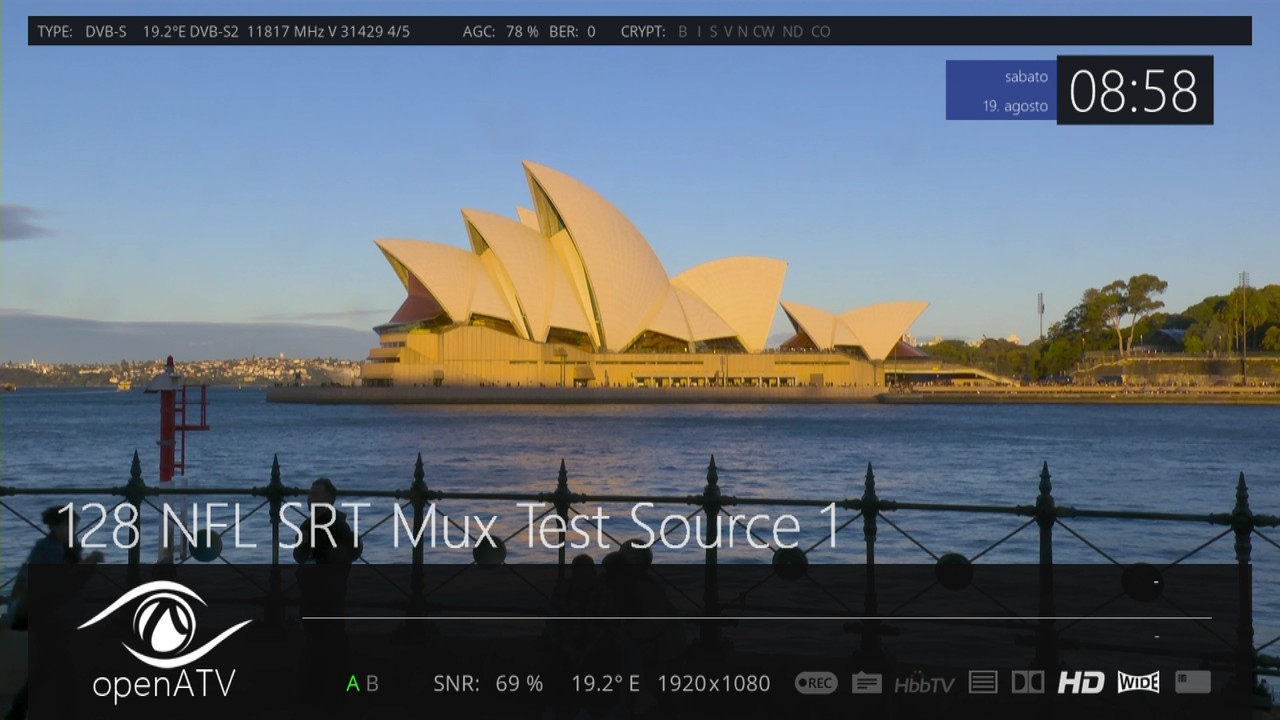Click the 19.2° E orbital position text
The height and width of the screenshot is (720, 1280).
click(605, 684)
